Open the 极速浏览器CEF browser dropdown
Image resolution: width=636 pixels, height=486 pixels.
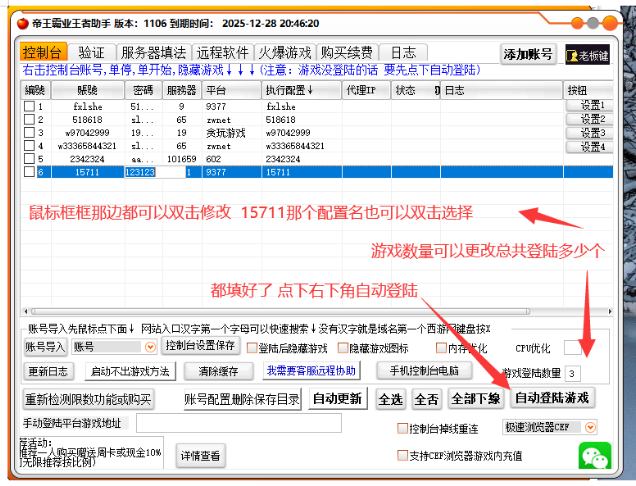tap(590, 427)
